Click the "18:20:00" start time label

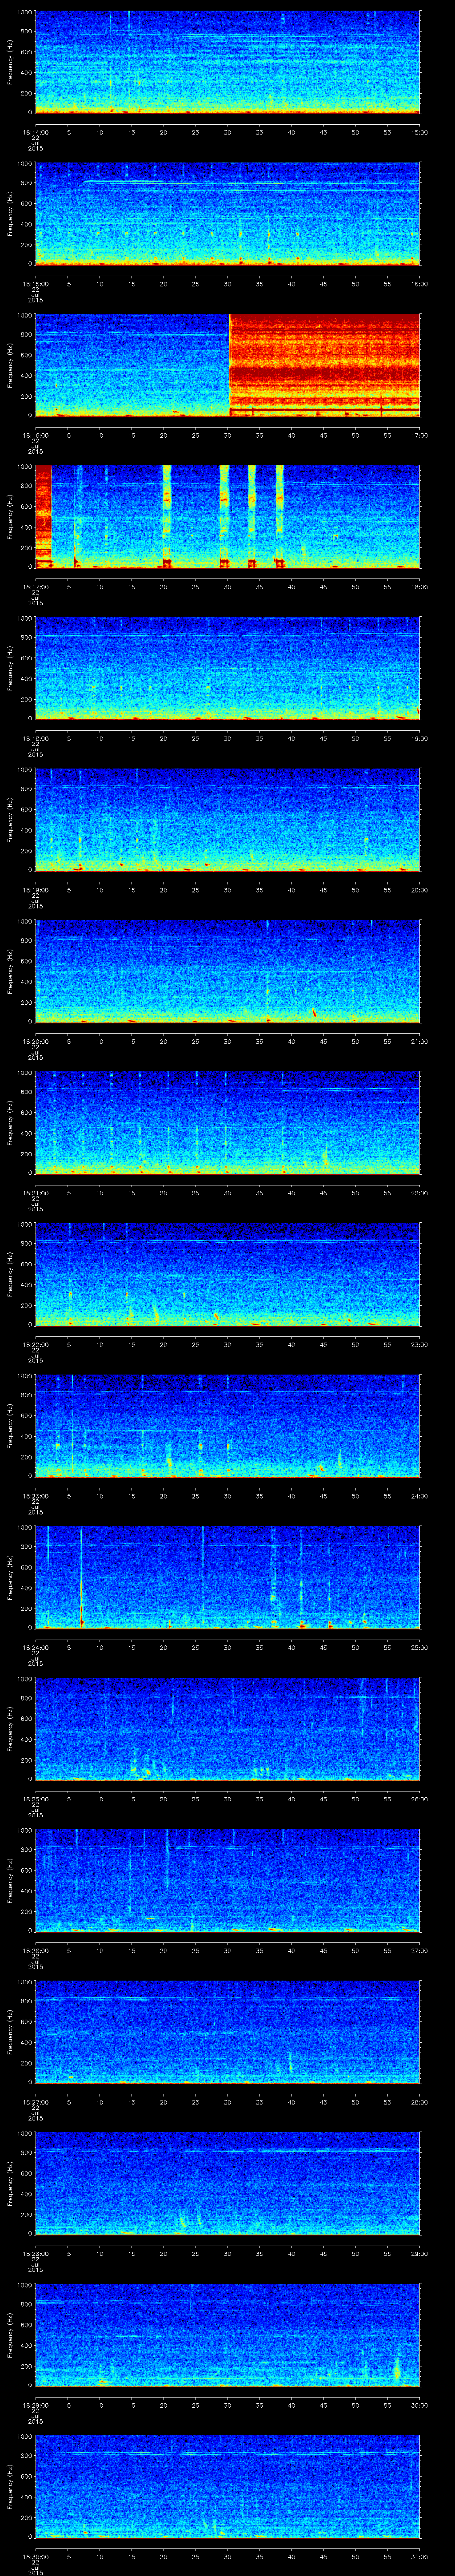click(x=35, y=1041)
